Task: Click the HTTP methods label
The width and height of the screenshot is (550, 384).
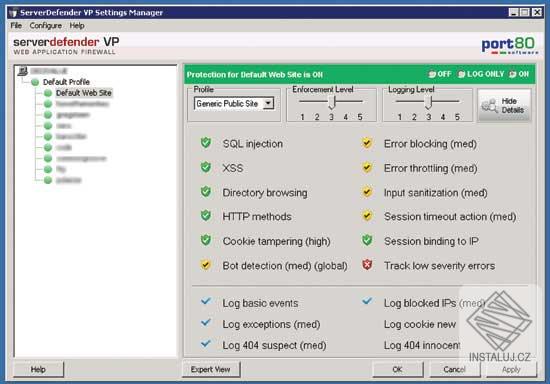Action: pos(257,217)
